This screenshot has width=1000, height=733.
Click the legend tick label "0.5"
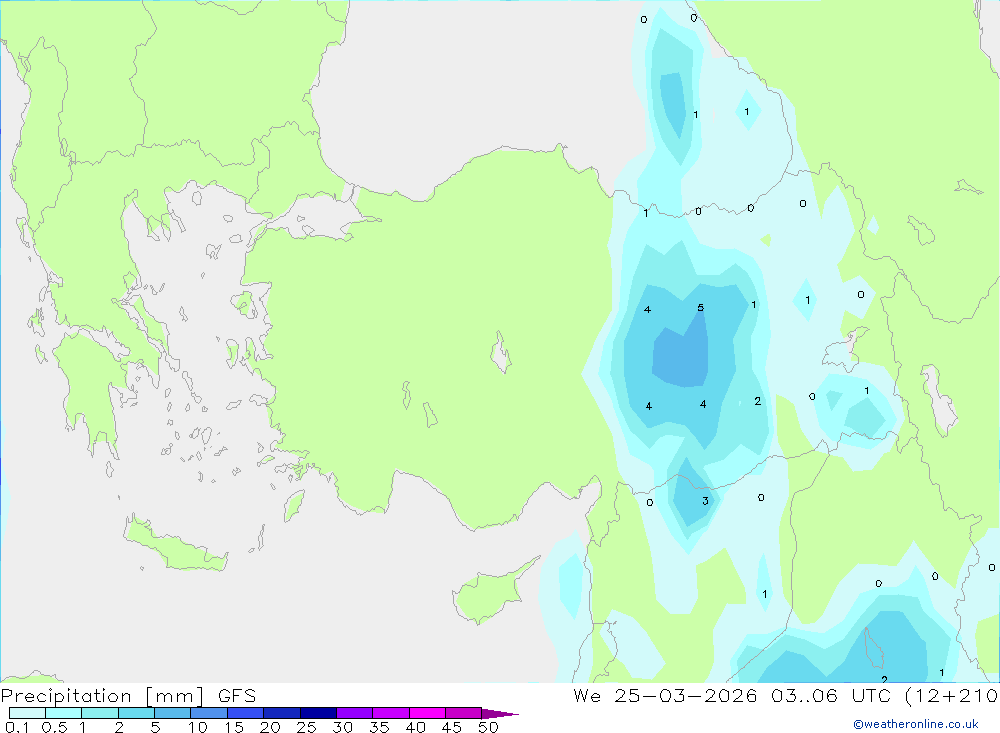coord(54,727)
